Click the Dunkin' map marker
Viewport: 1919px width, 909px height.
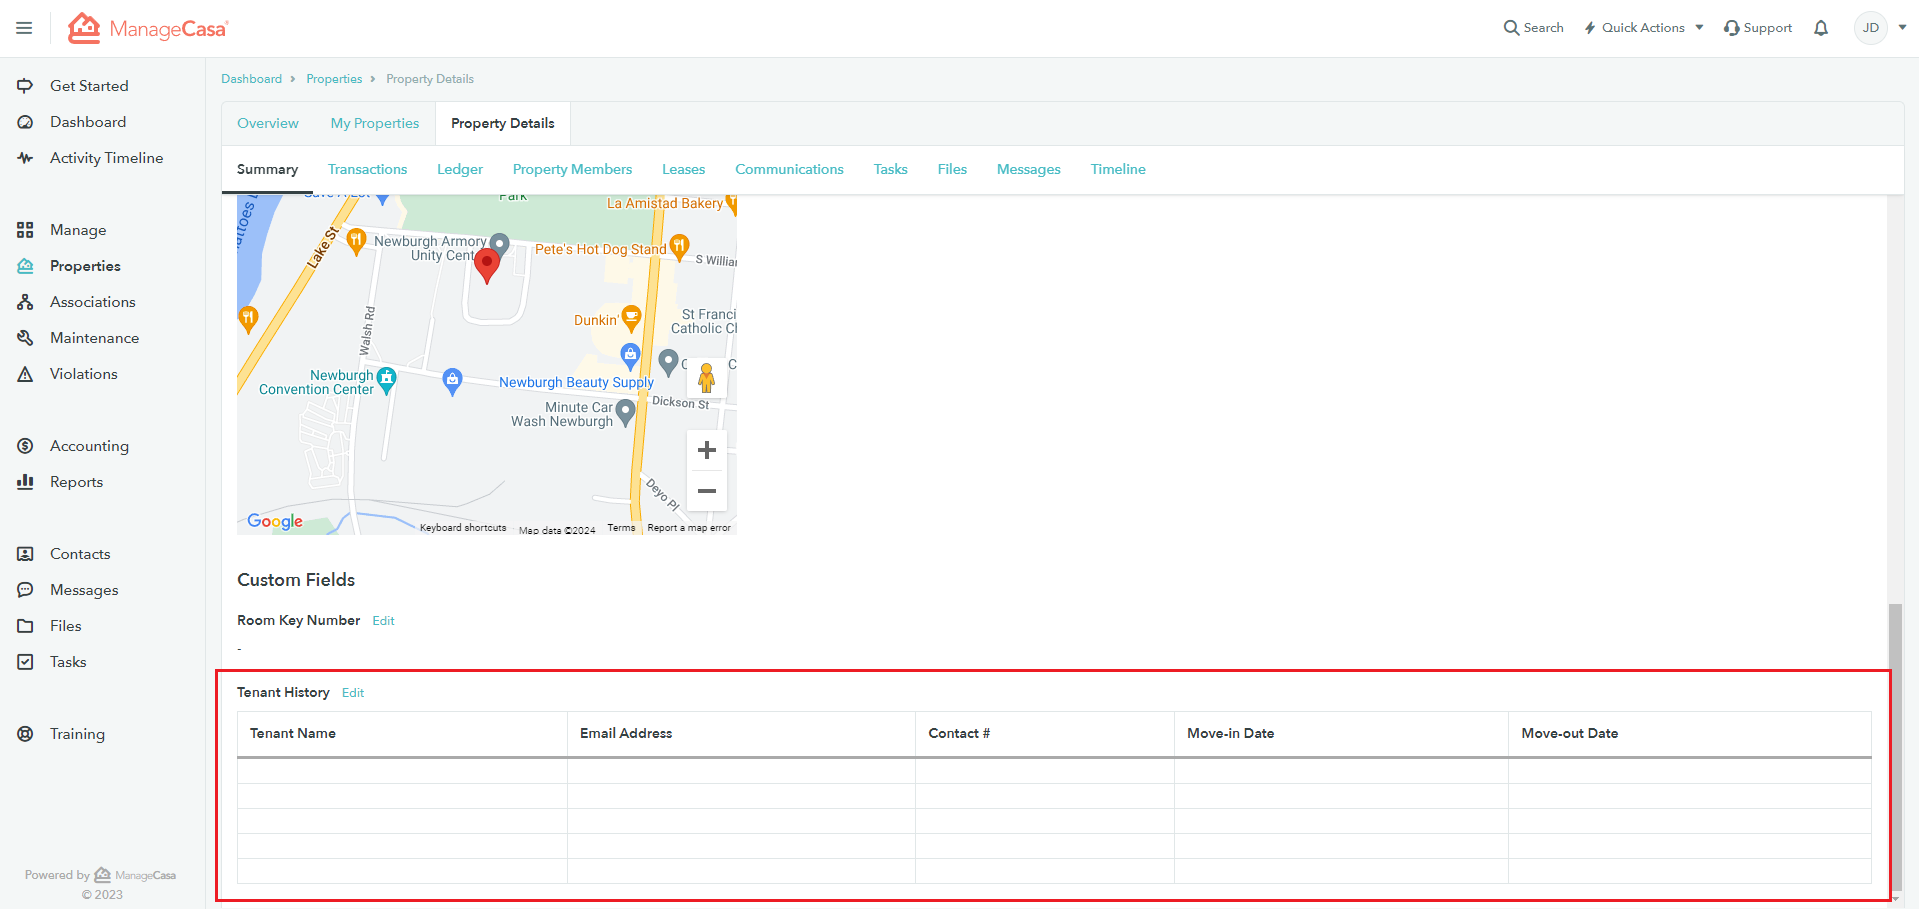631,319
